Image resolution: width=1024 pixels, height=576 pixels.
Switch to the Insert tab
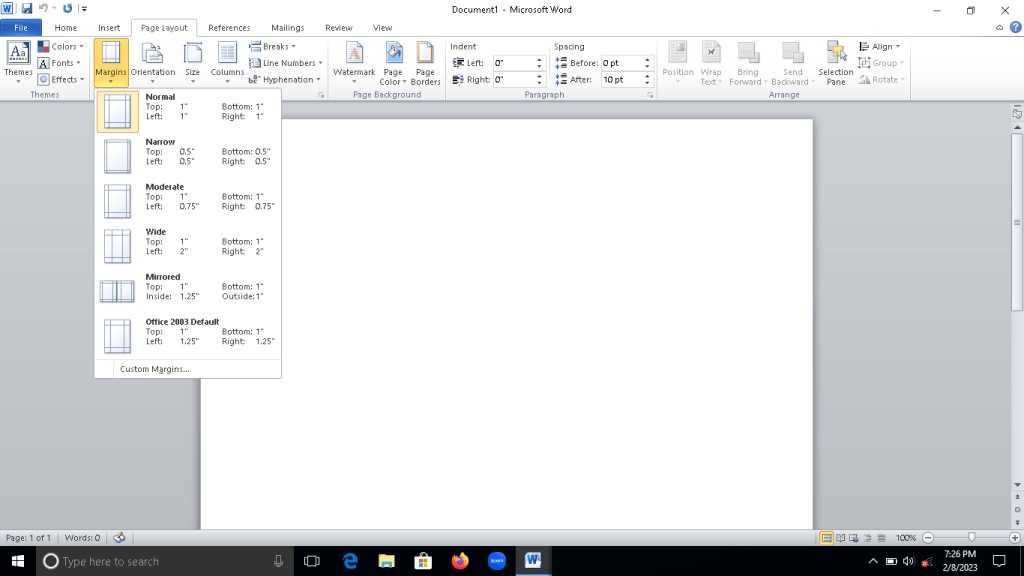coord(109,27)
